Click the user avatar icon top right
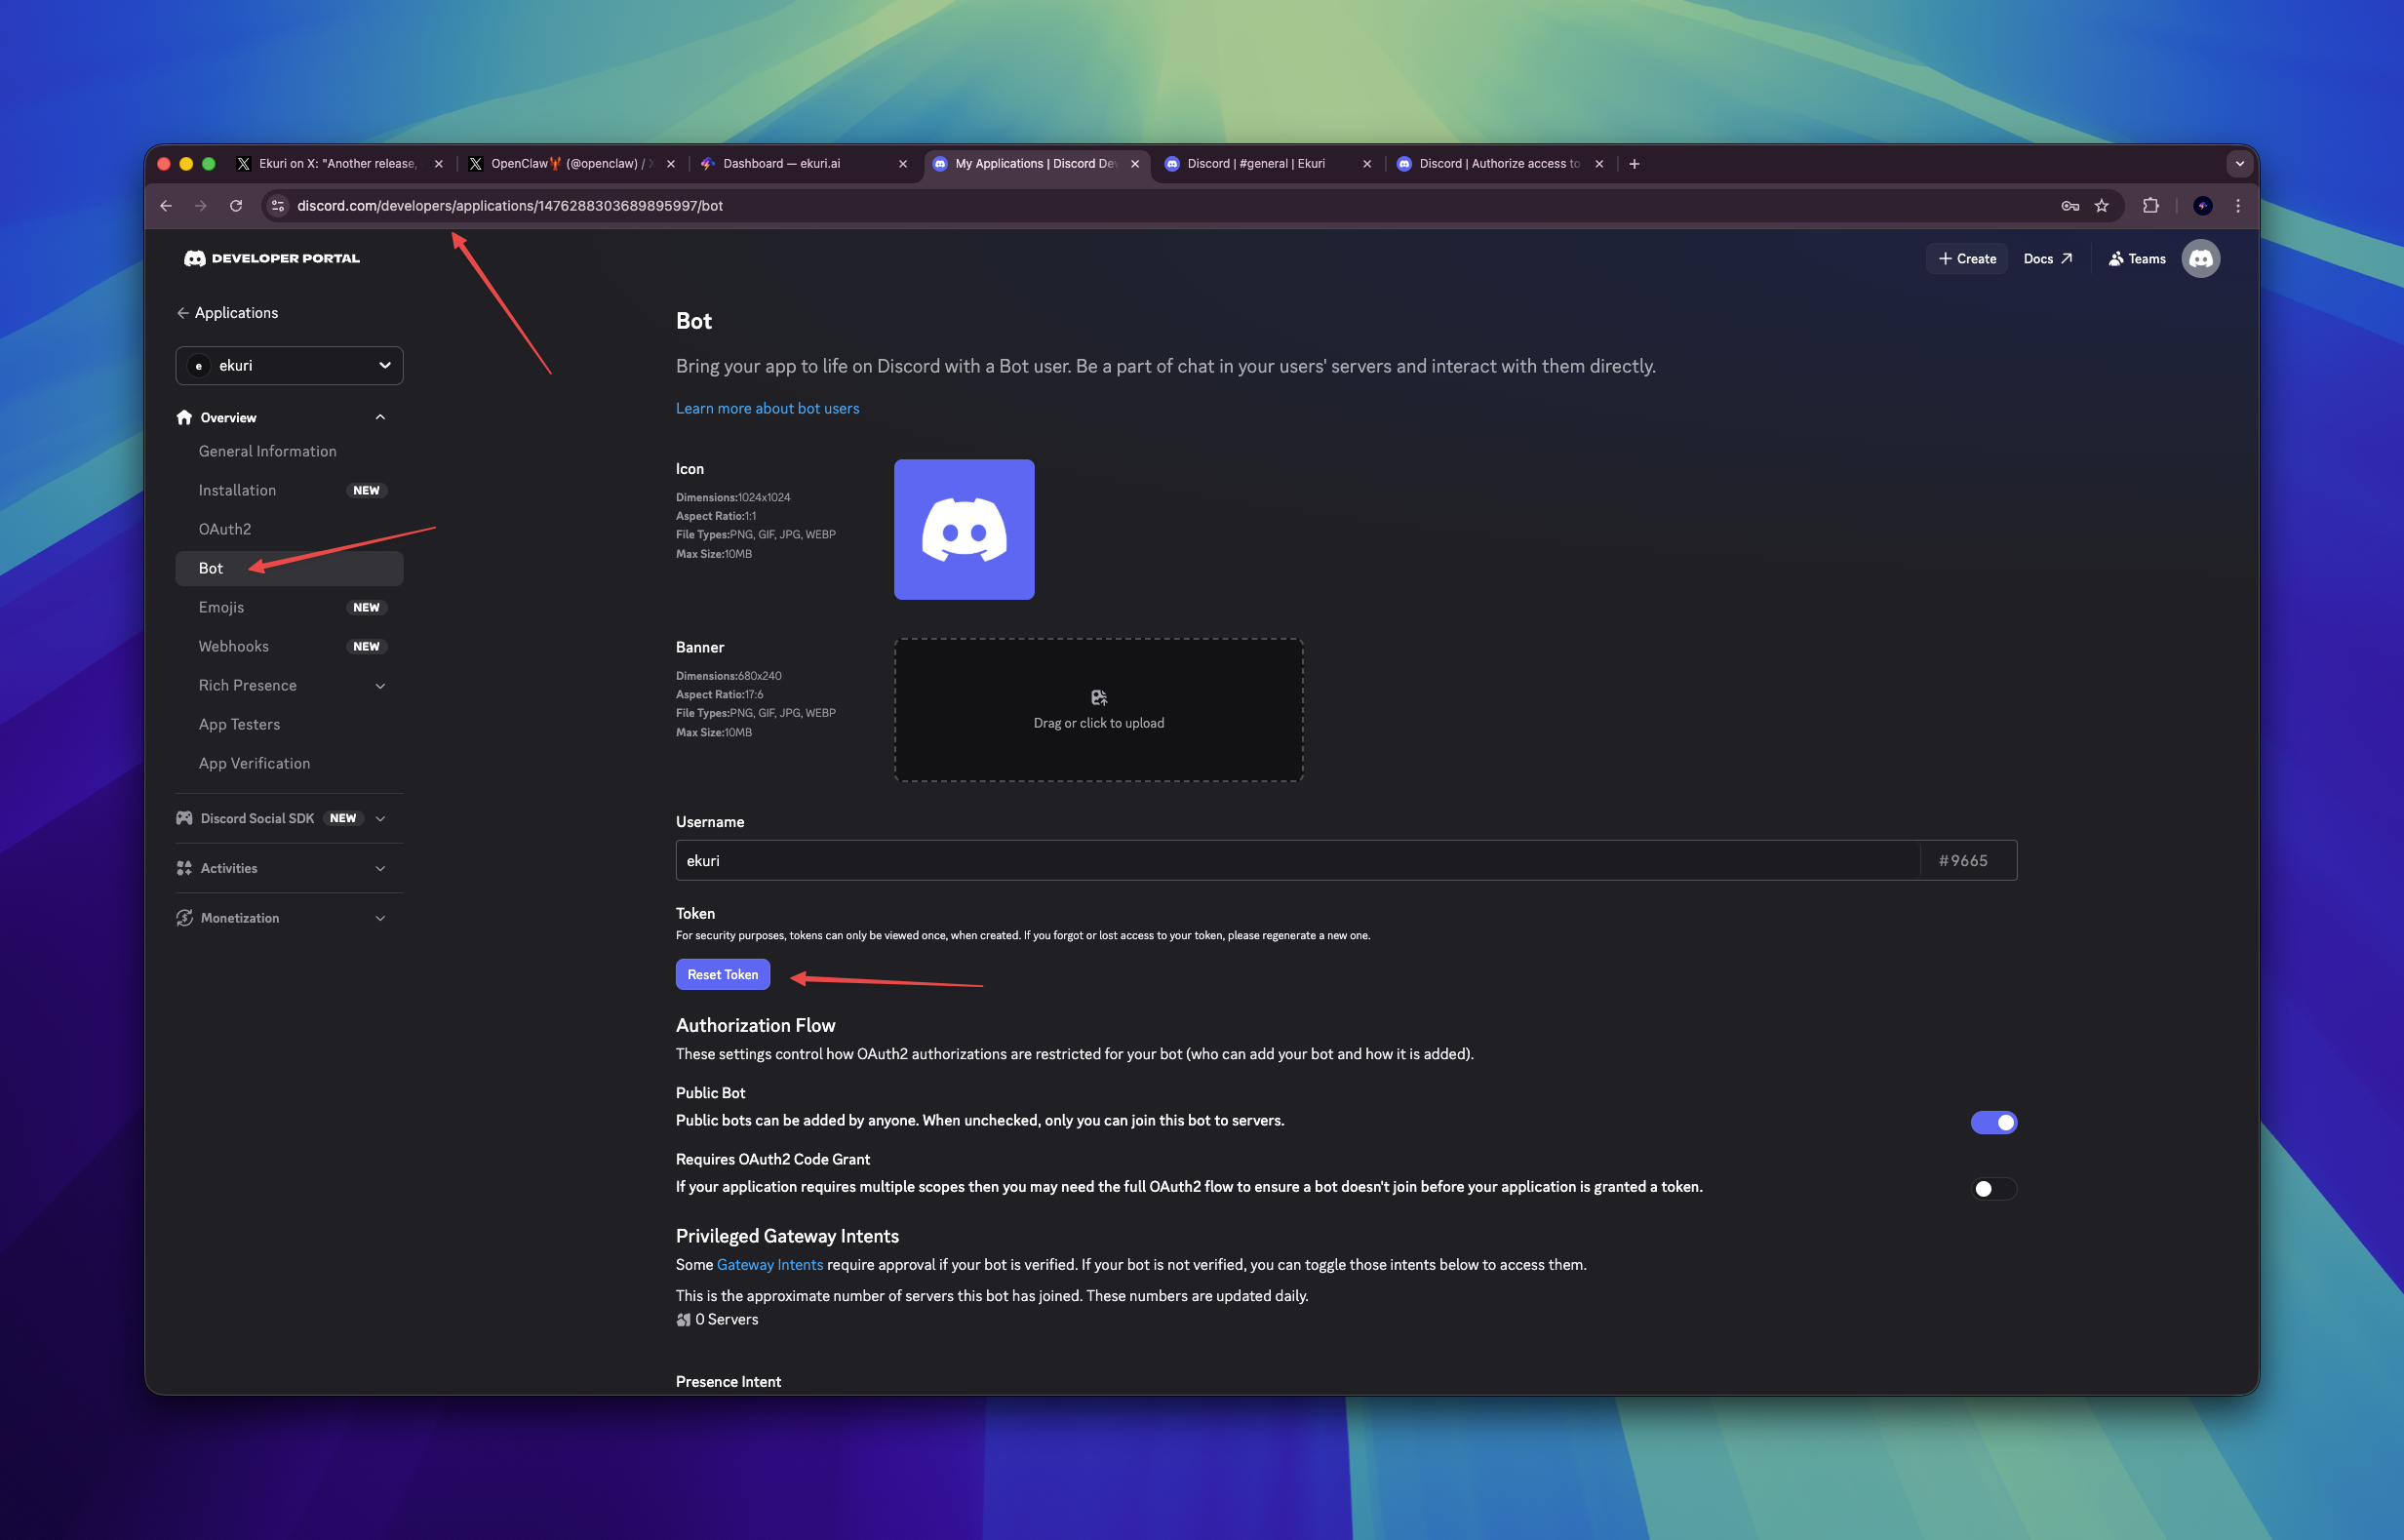2404x1540 pixels. [x=2200, y=258]
